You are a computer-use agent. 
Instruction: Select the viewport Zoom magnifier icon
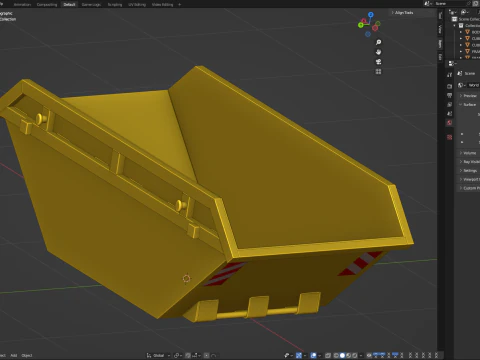tap(378, 42)
